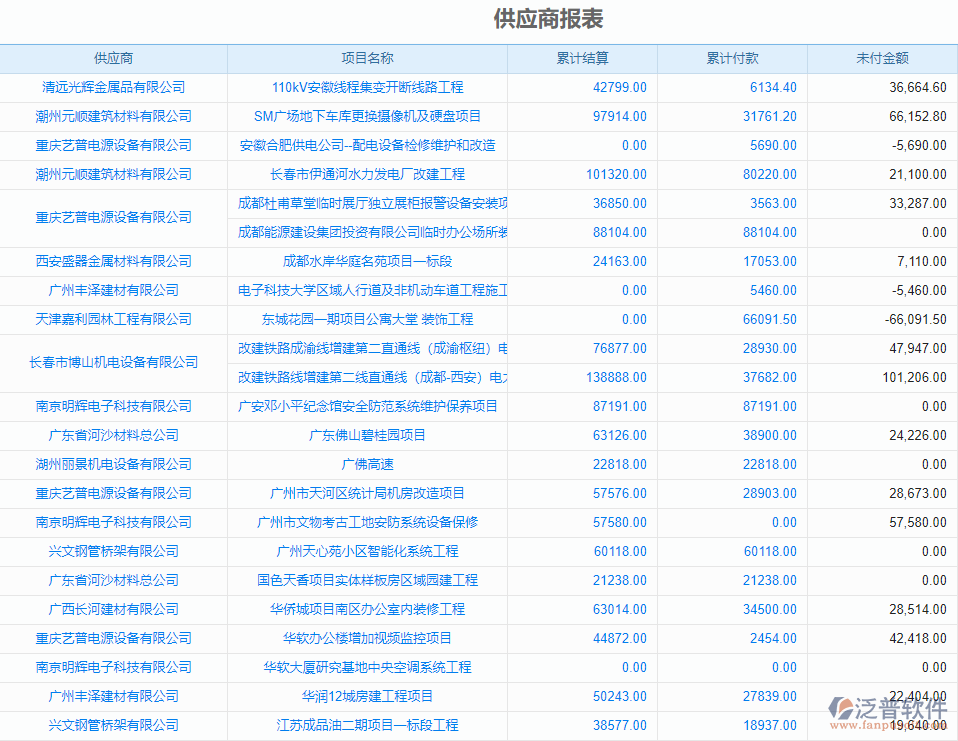Click payment amount 6134.40
Viewport: 958px width, 741px height.
pyautogui.click(x=772, y=87)
